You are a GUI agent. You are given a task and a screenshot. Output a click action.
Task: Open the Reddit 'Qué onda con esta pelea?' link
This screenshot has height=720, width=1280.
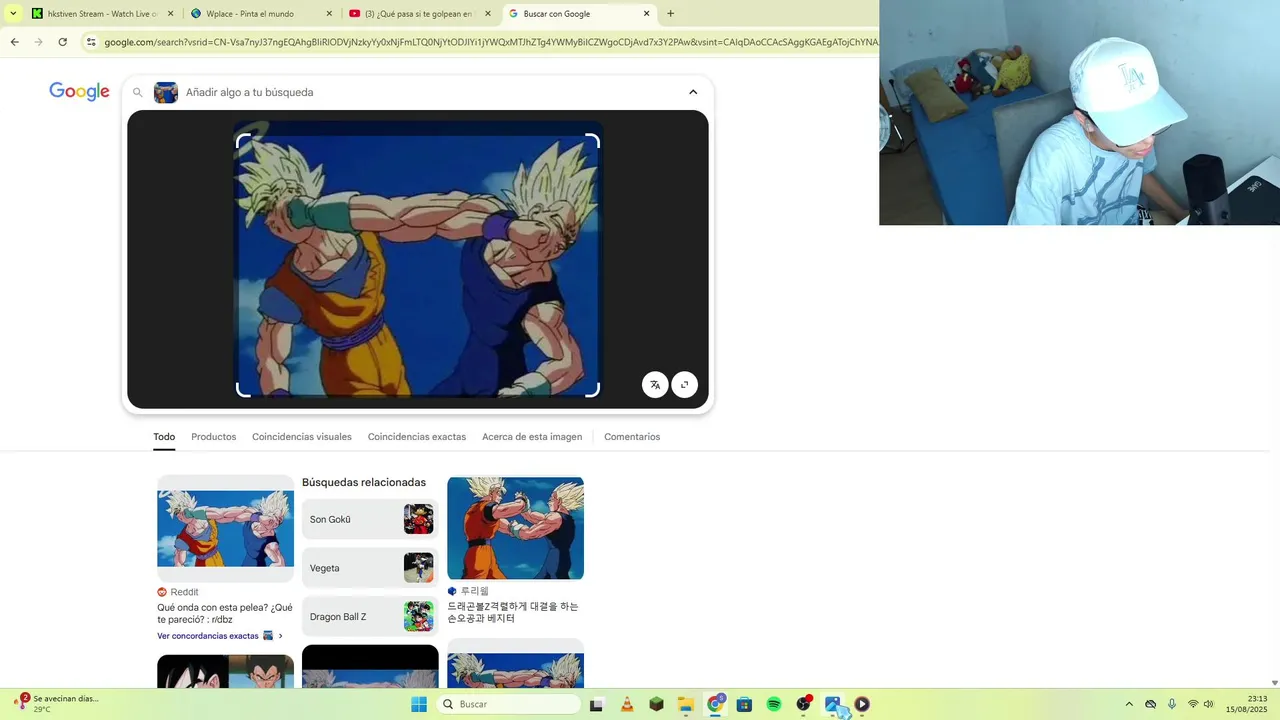click(x=225, y=613)
